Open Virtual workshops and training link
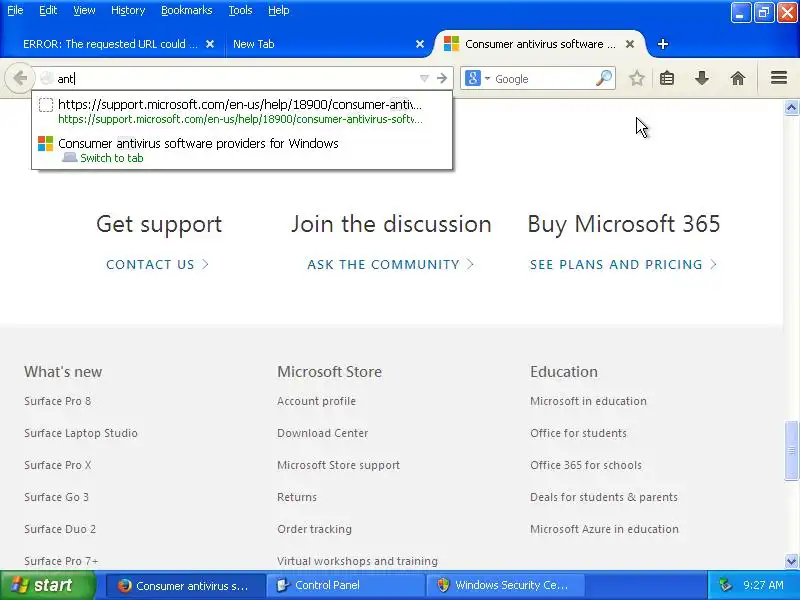Screen dimensions: 800x600 [357, 561]
